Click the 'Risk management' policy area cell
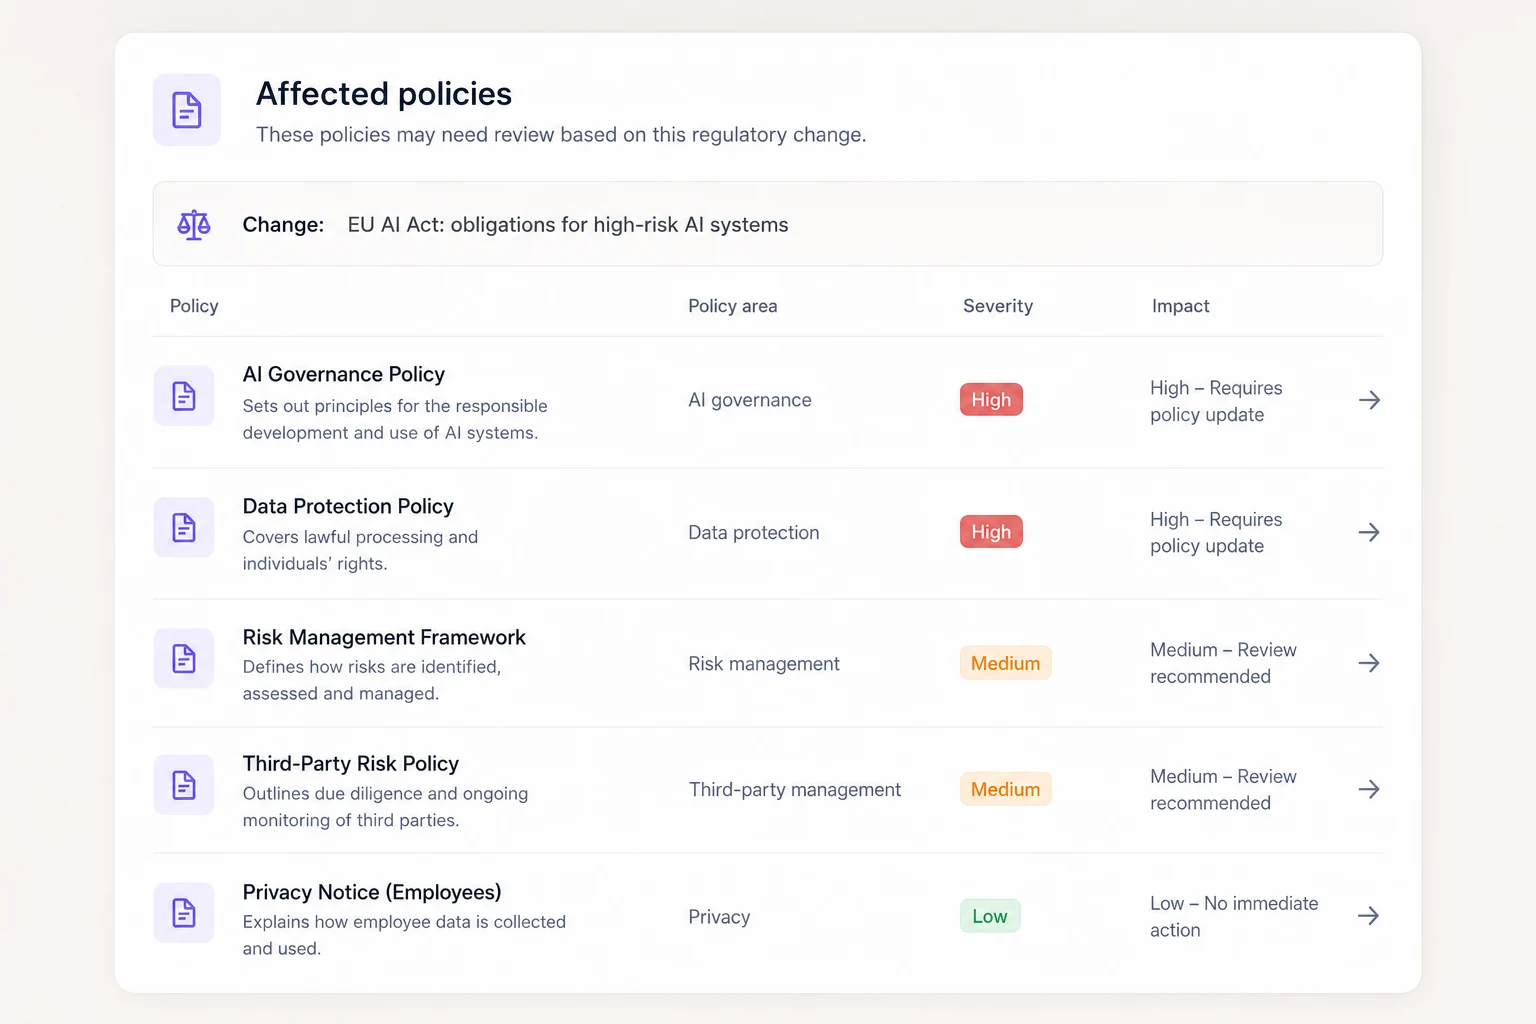The height and width of the screenshot is (1024, 1536). coord(764,664)
